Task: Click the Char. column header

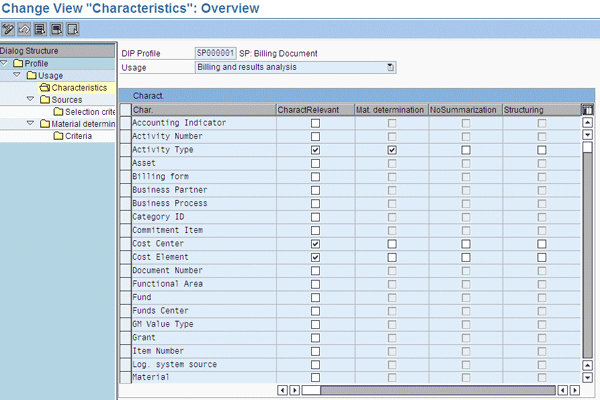Action: coord(204,110)
